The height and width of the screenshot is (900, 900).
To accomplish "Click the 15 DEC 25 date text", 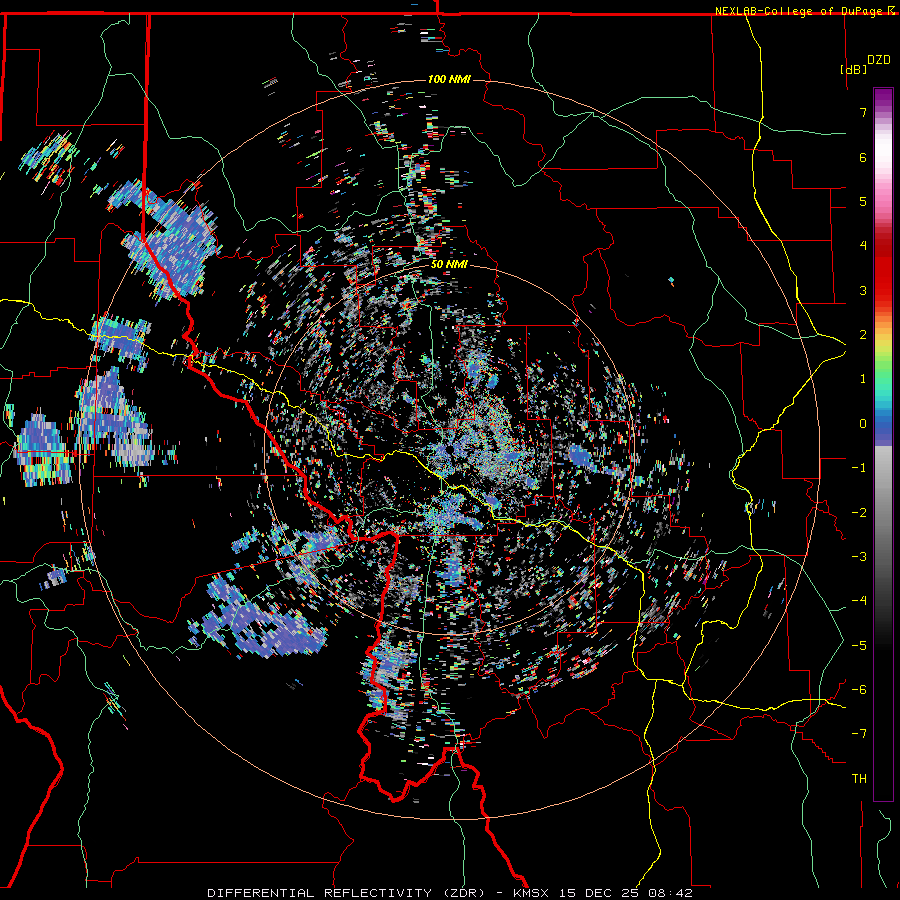I will 598,893.
